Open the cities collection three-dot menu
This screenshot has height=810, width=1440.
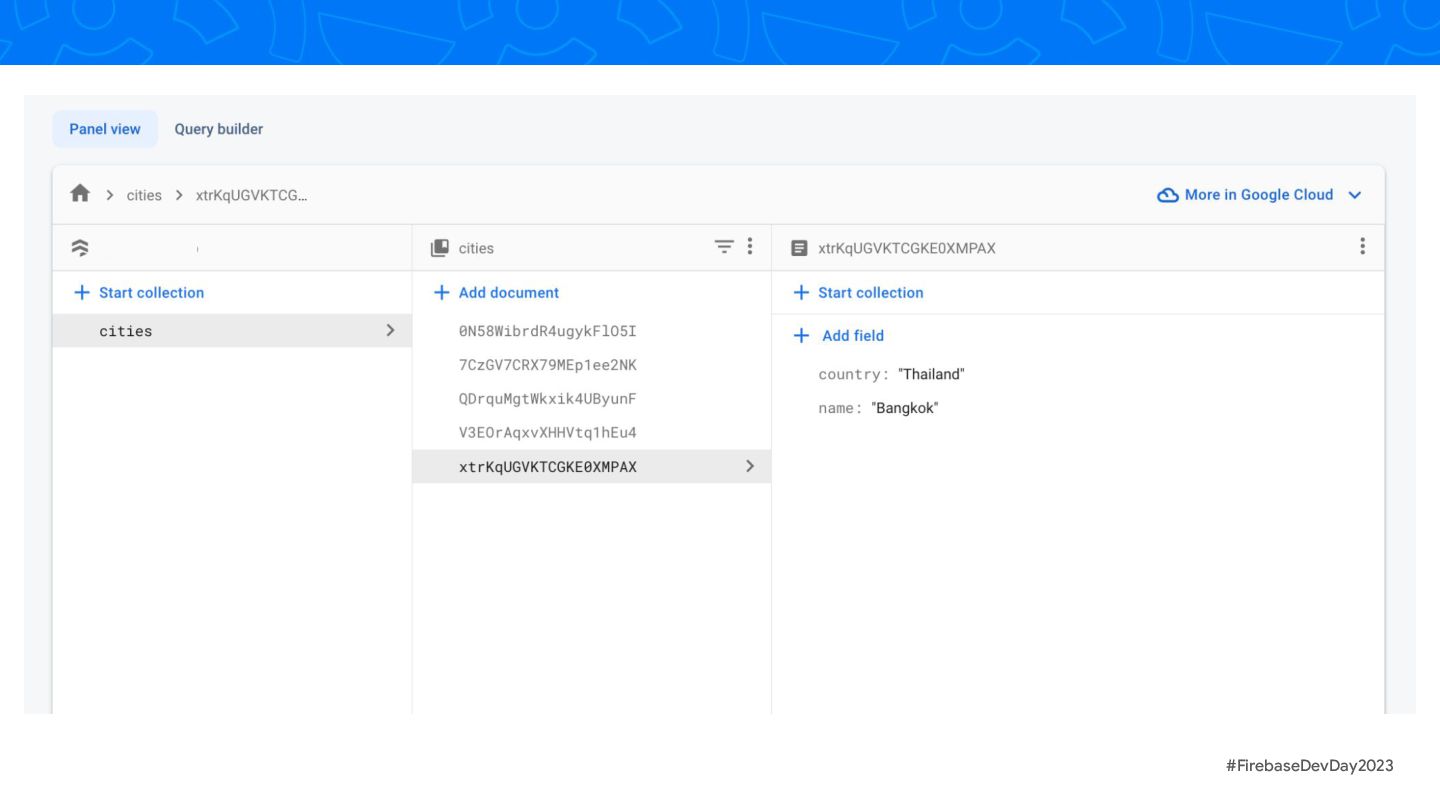click(x=750, y=246)
